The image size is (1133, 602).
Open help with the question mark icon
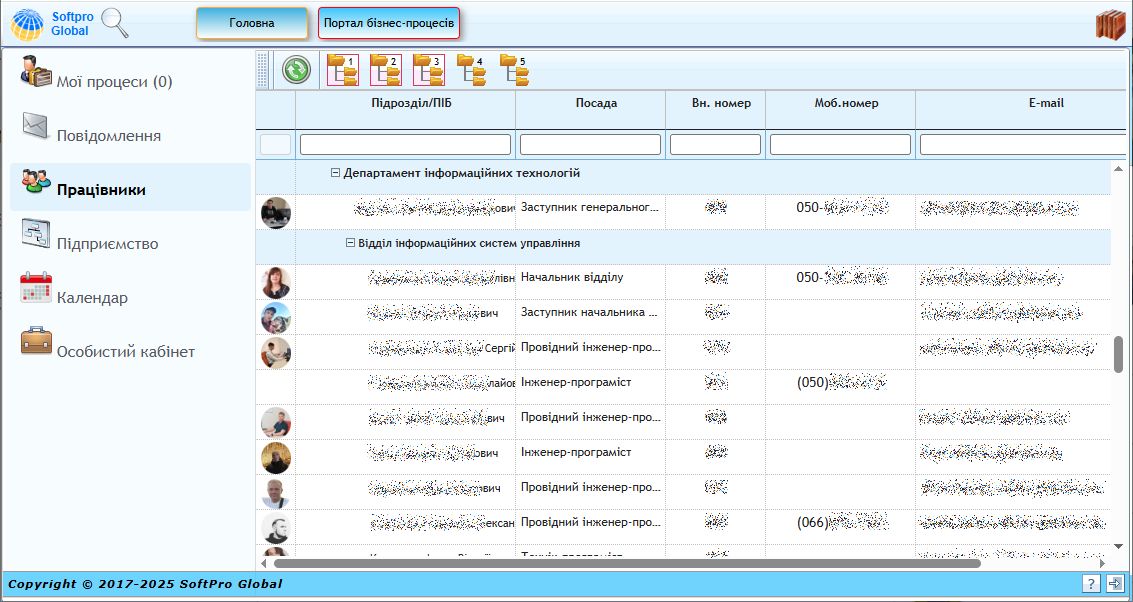[x=1091, y=583]
